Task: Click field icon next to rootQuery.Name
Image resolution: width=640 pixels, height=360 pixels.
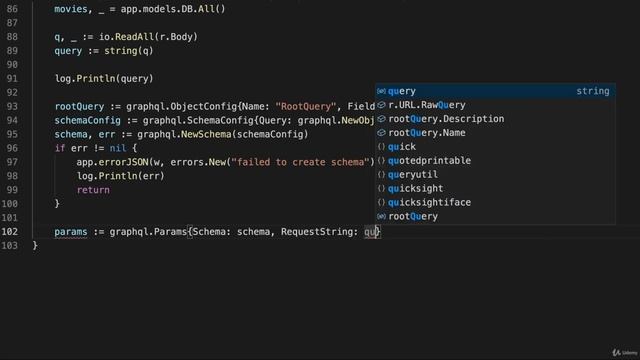Action: 381,133
